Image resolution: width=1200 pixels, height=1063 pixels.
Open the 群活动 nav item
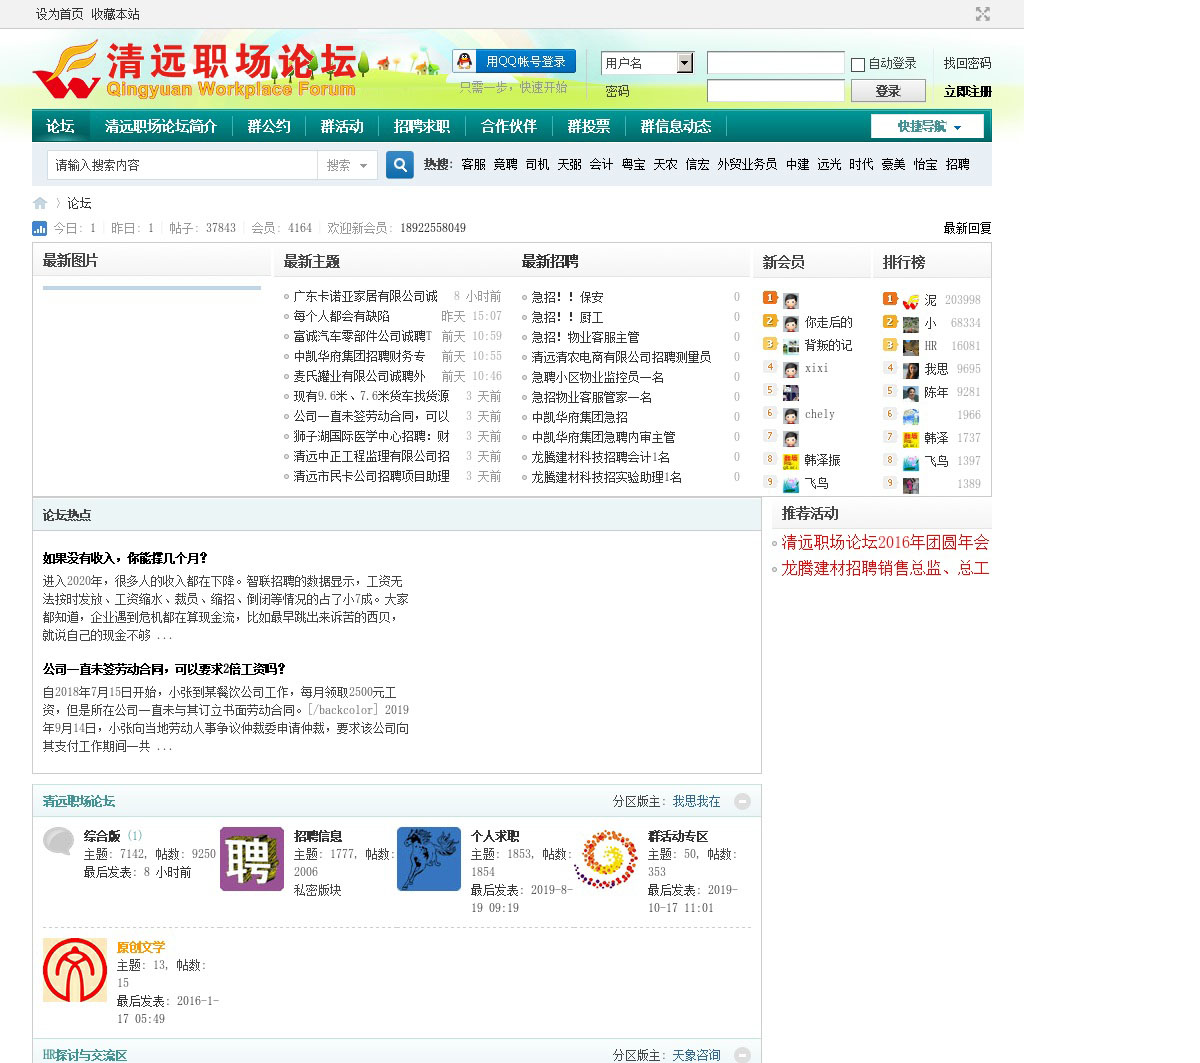tap(342, 126)
